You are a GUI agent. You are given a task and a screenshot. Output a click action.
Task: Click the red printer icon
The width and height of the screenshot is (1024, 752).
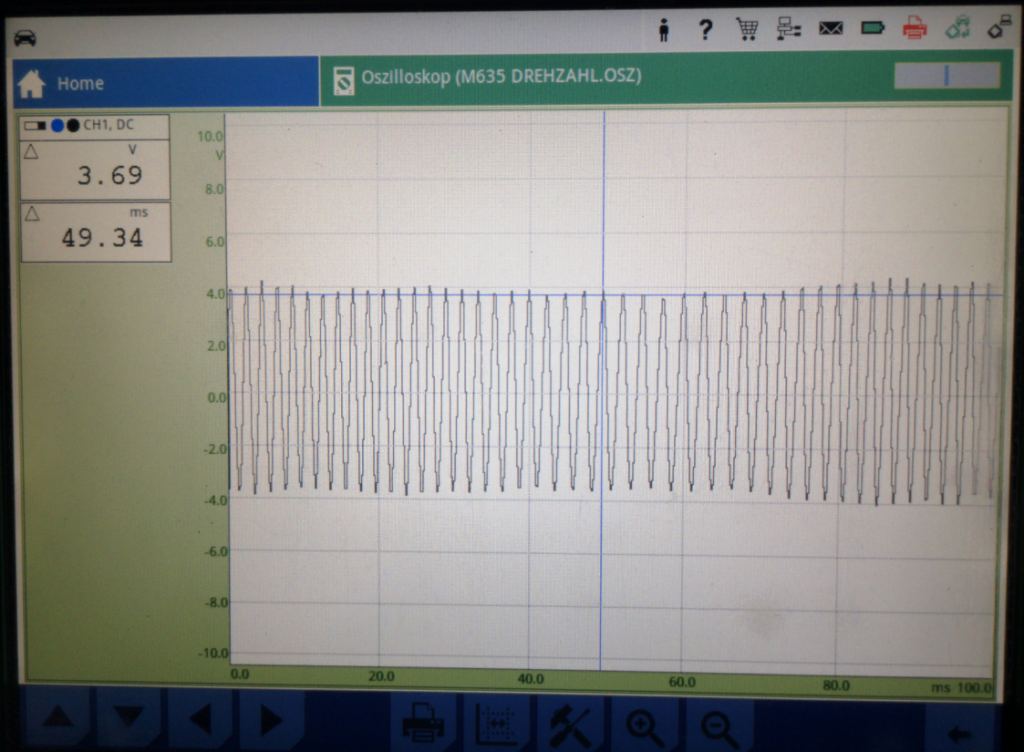click(914, 29)
